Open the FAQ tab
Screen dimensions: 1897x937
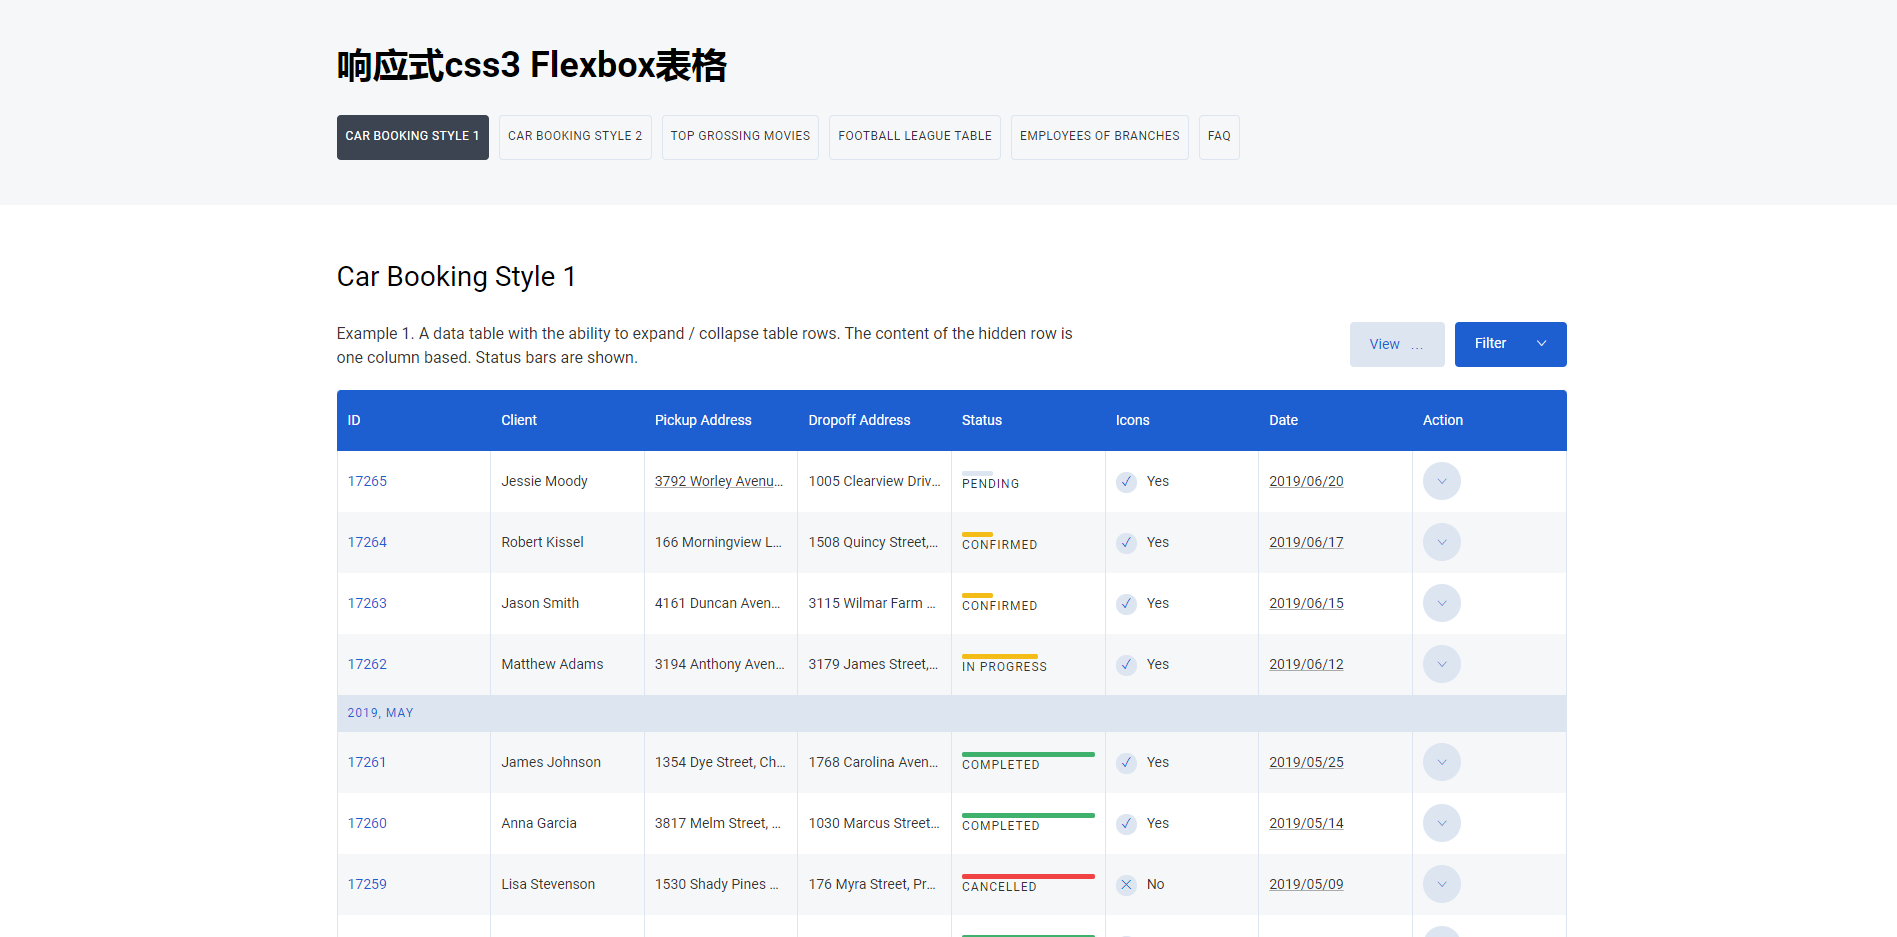click(x=1219, y=137)
